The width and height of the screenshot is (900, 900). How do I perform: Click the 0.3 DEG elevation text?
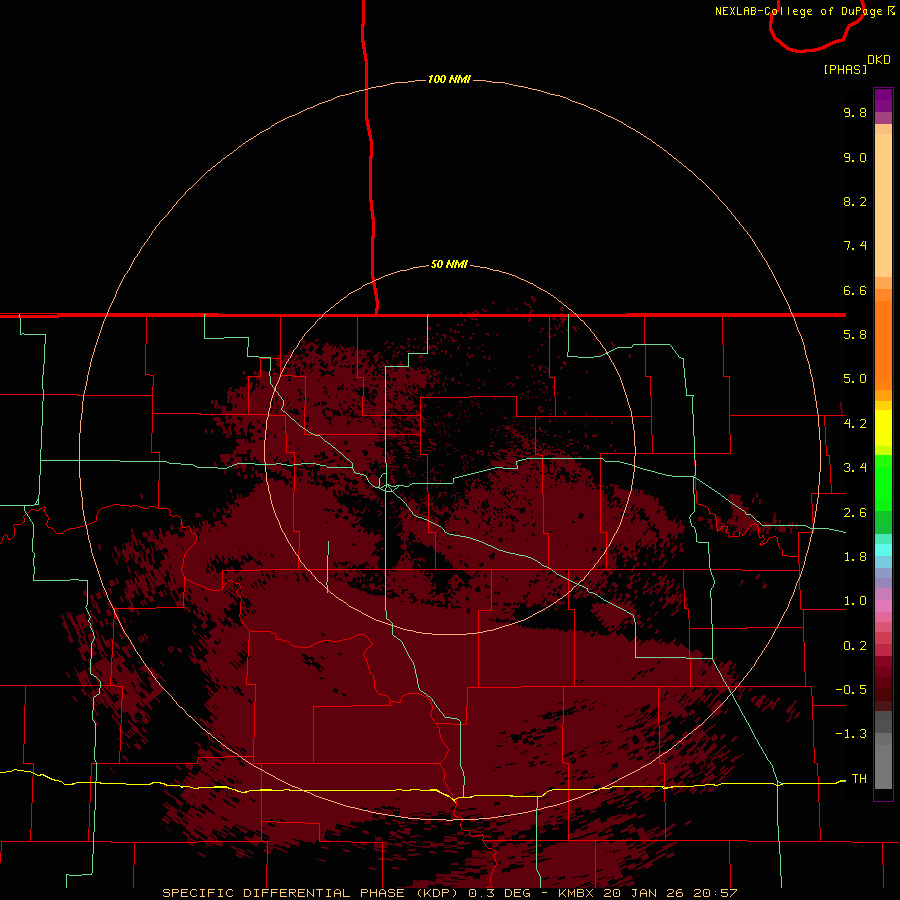498,893
